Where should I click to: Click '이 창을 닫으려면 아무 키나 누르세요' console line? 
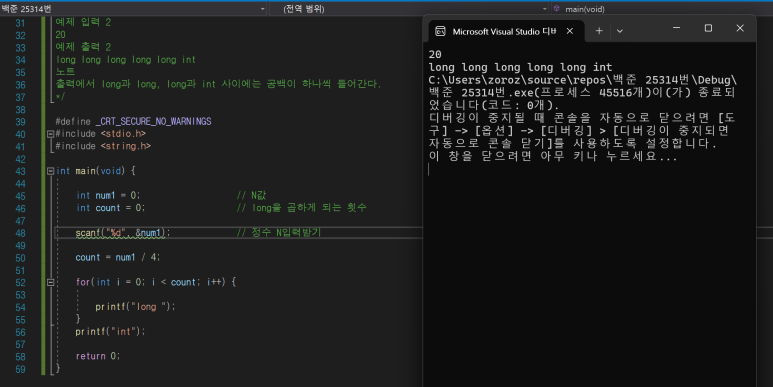click(x=553, y=156)
